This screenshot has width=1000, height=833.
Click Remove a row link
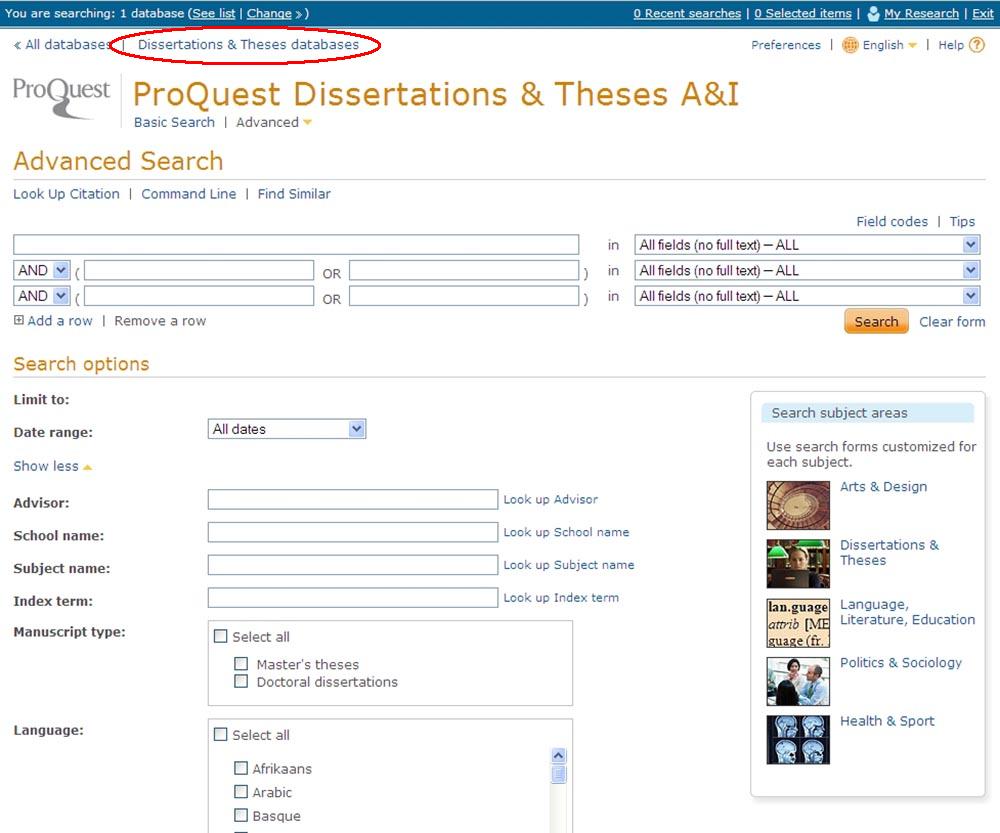[160, 321]
